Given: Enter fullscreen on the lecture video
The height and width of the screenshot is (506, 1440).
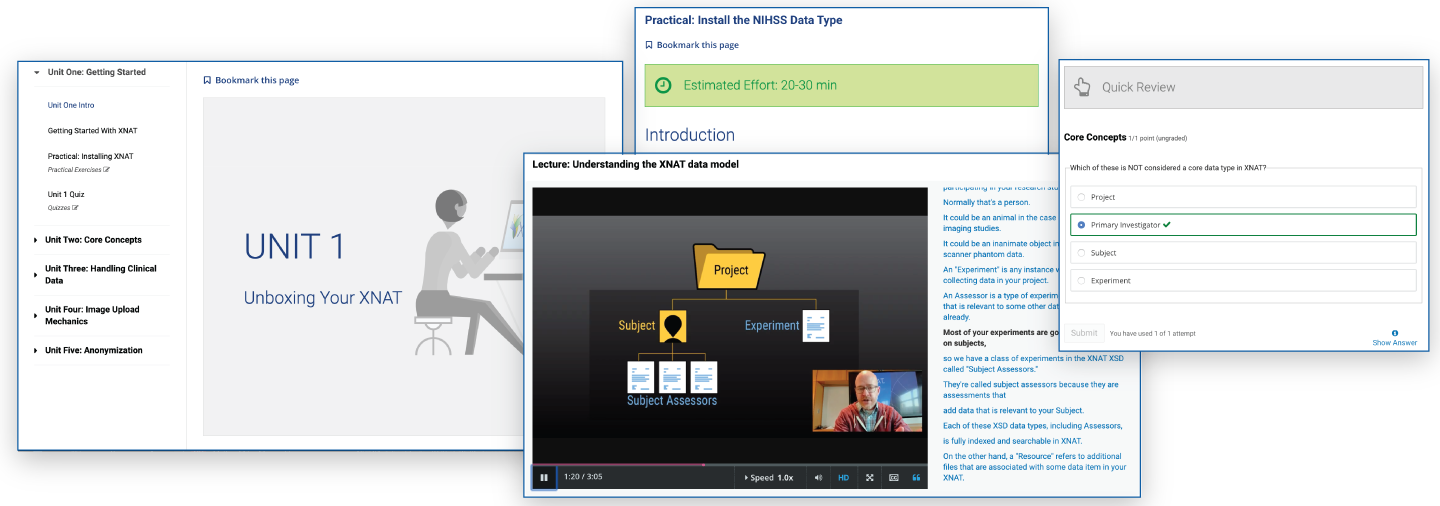Looking at the screenshot, I should [870, 478].
